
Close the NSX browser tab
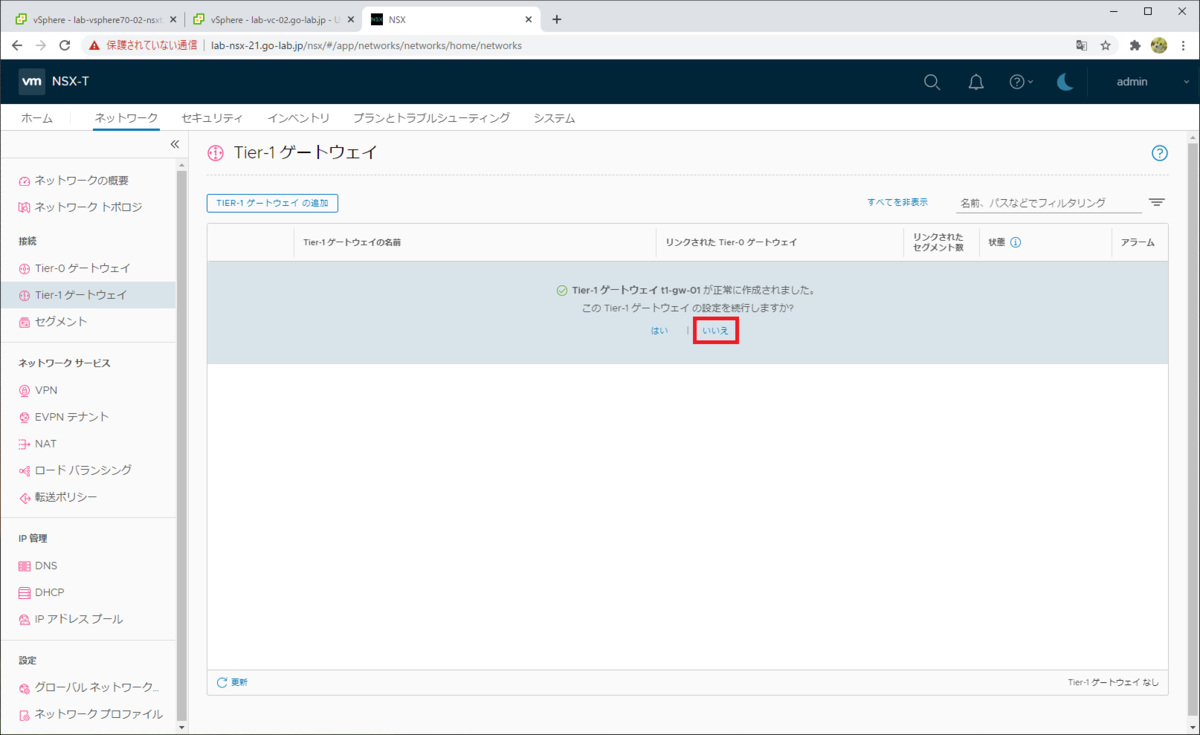(x=528, y=19)
